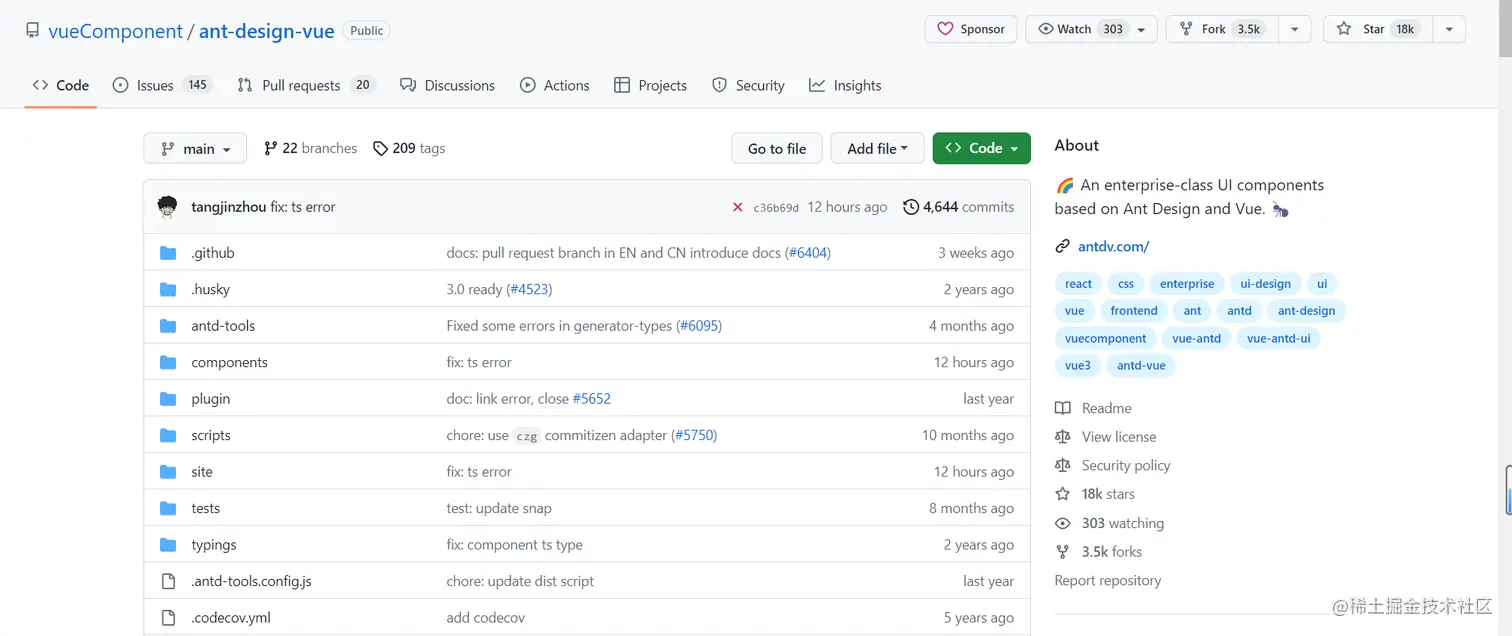Click the plugin folder icon
The height and width of the screenshot is (636, 1512).
coord(168,399)
